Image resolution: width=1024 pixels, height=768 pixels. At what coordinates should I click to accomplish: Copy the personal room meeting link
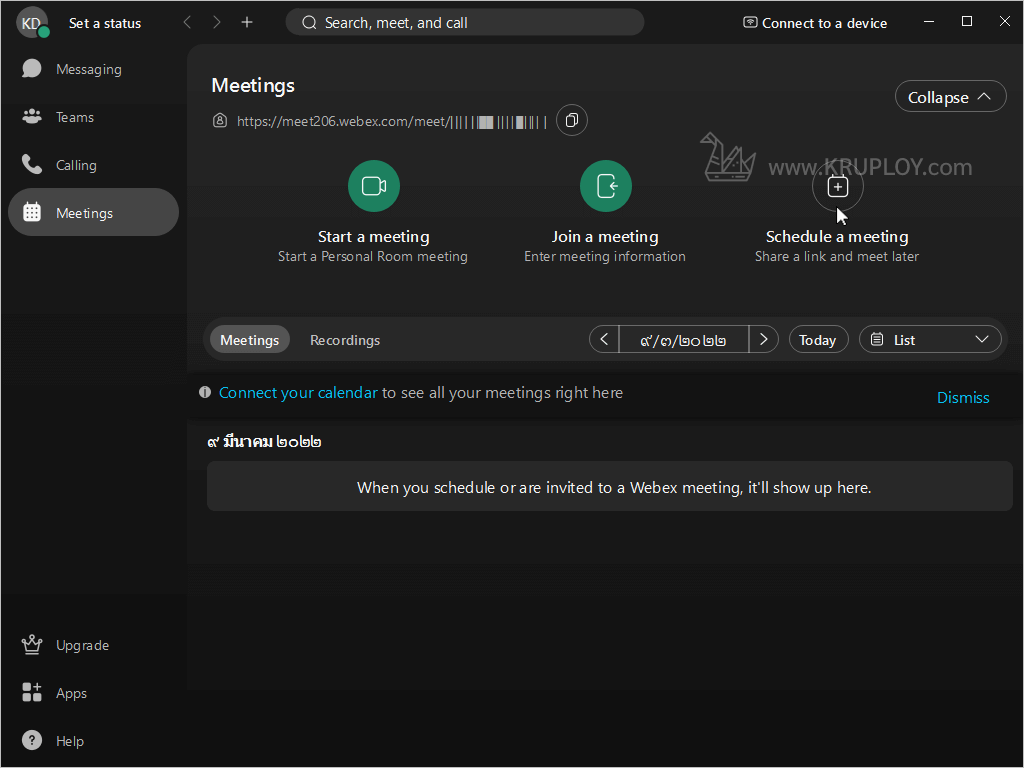[x=571, y=121]
